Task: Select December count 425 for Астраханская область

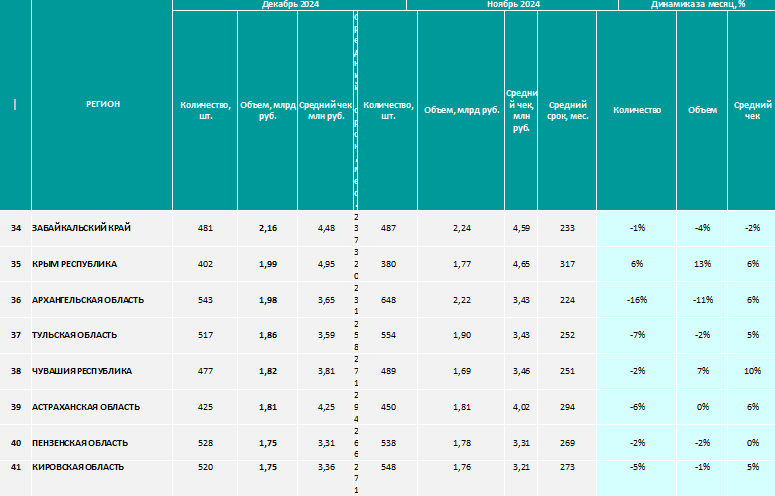Action: 205,407
